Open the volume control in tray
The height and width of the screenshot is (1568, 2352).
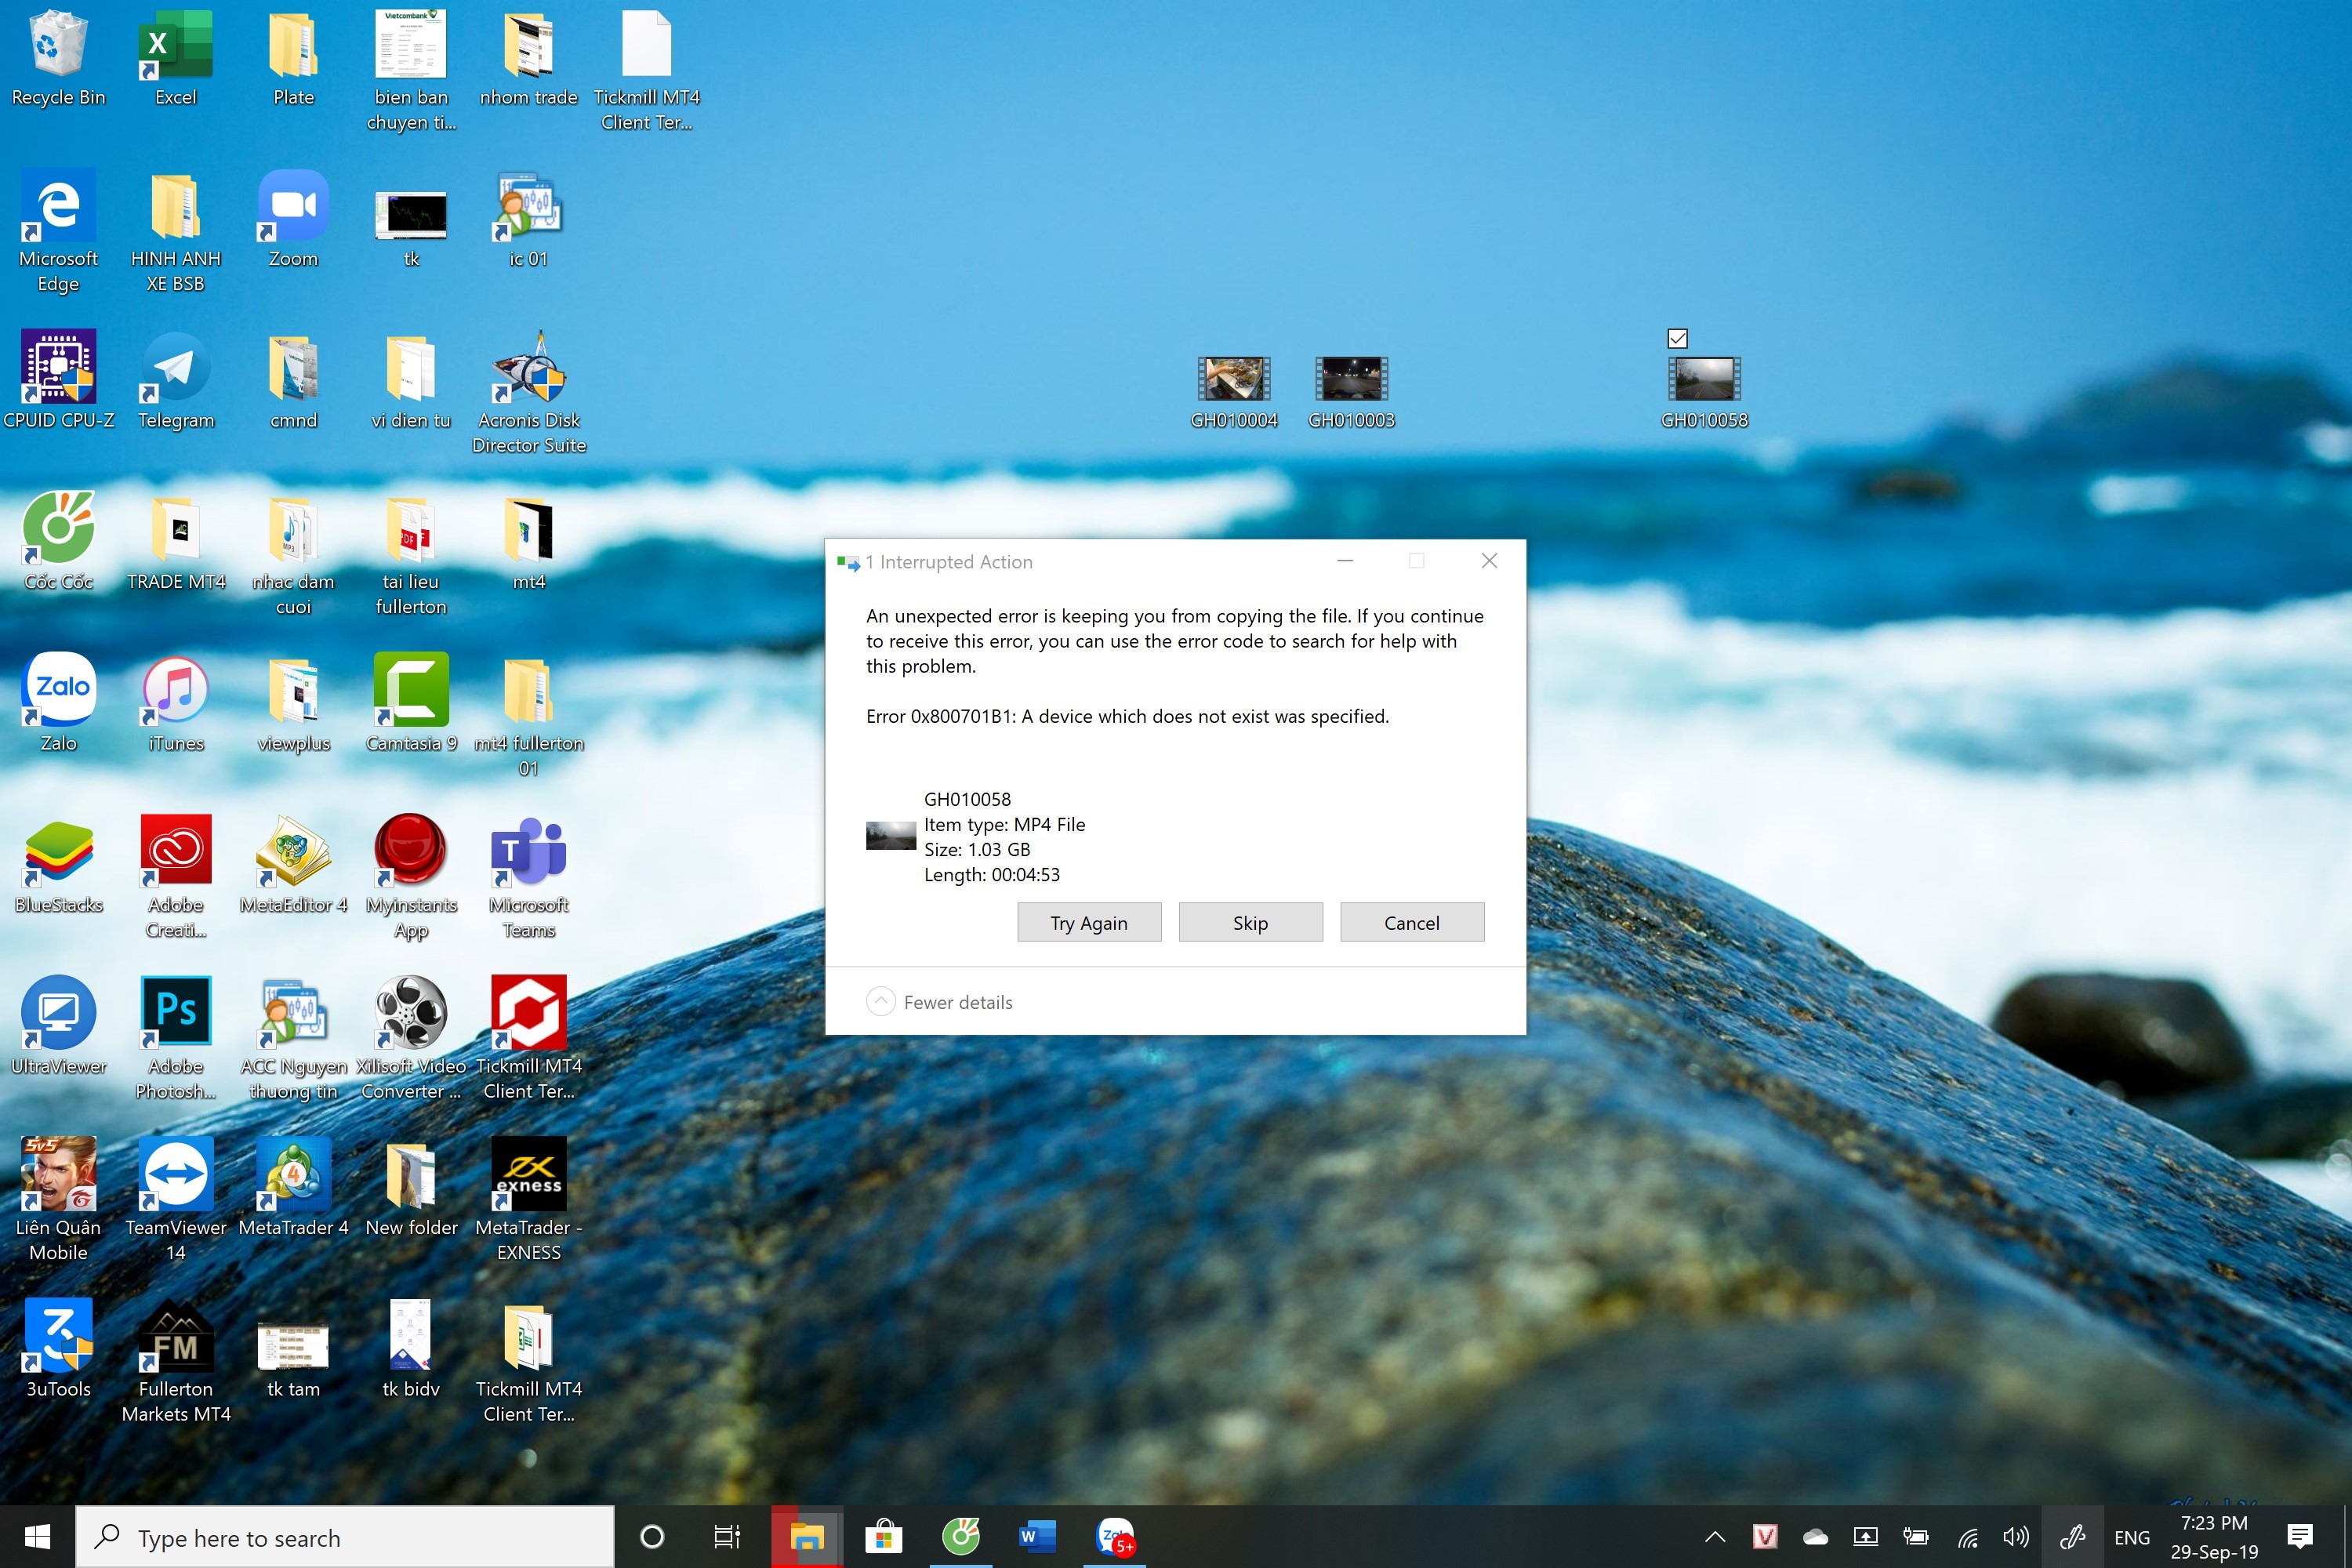point(2015,1537)
